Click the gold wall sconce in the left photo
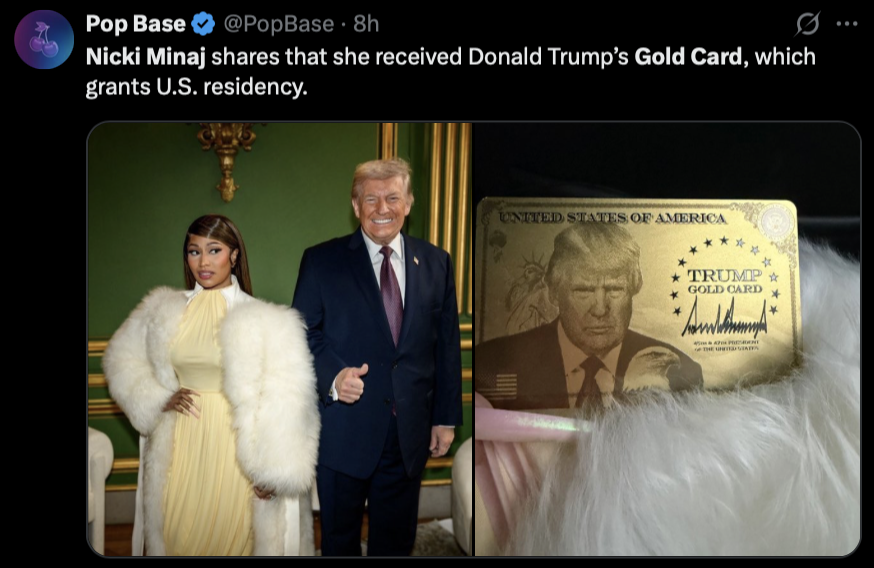Screen dimensions: 874x568 [226, 159]
